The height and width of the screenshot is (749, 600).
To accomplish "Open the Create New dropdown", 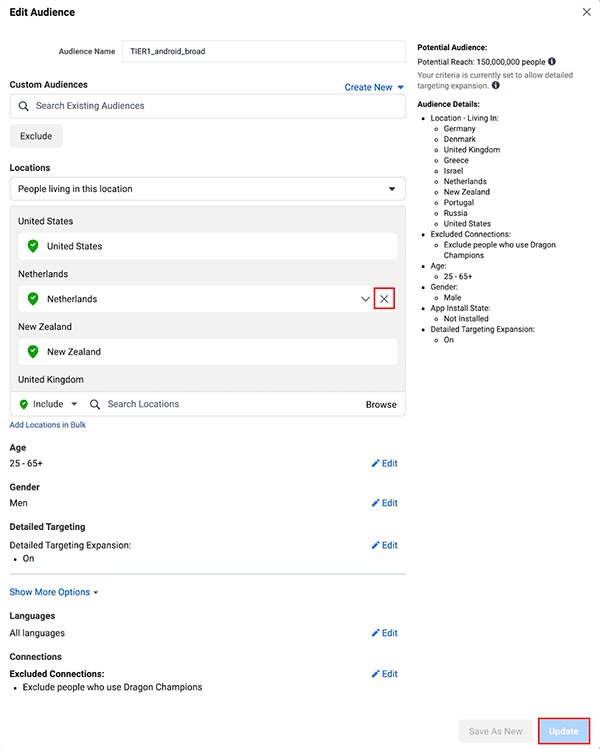I will tap(374, 87).
